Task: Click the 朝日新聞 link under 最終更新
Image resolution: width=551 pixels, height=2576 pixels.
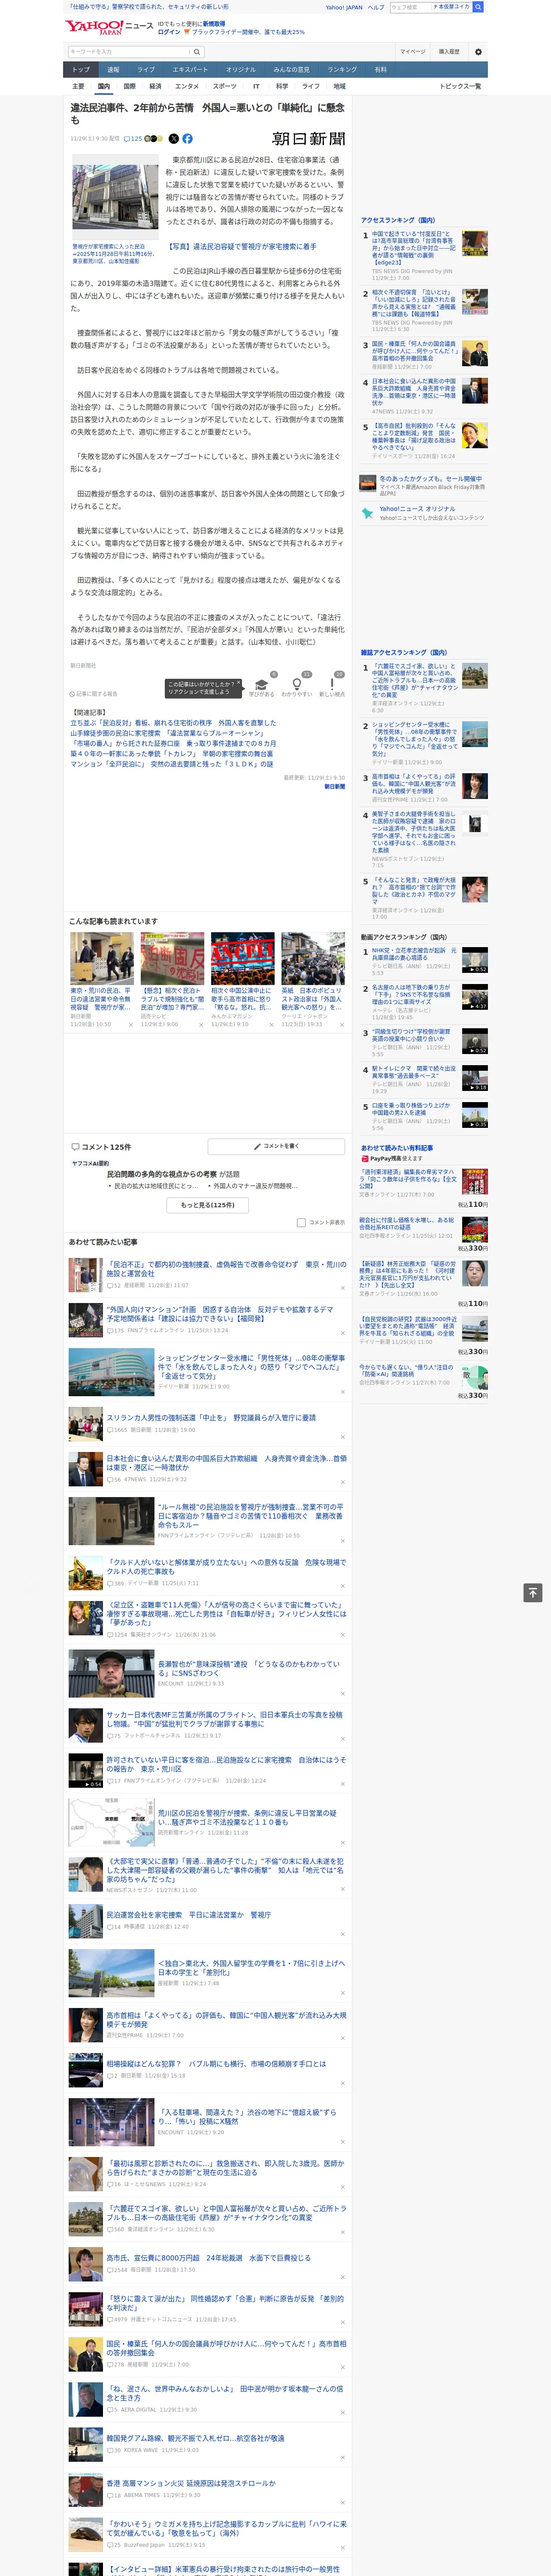Action: [x=334, y=786]
